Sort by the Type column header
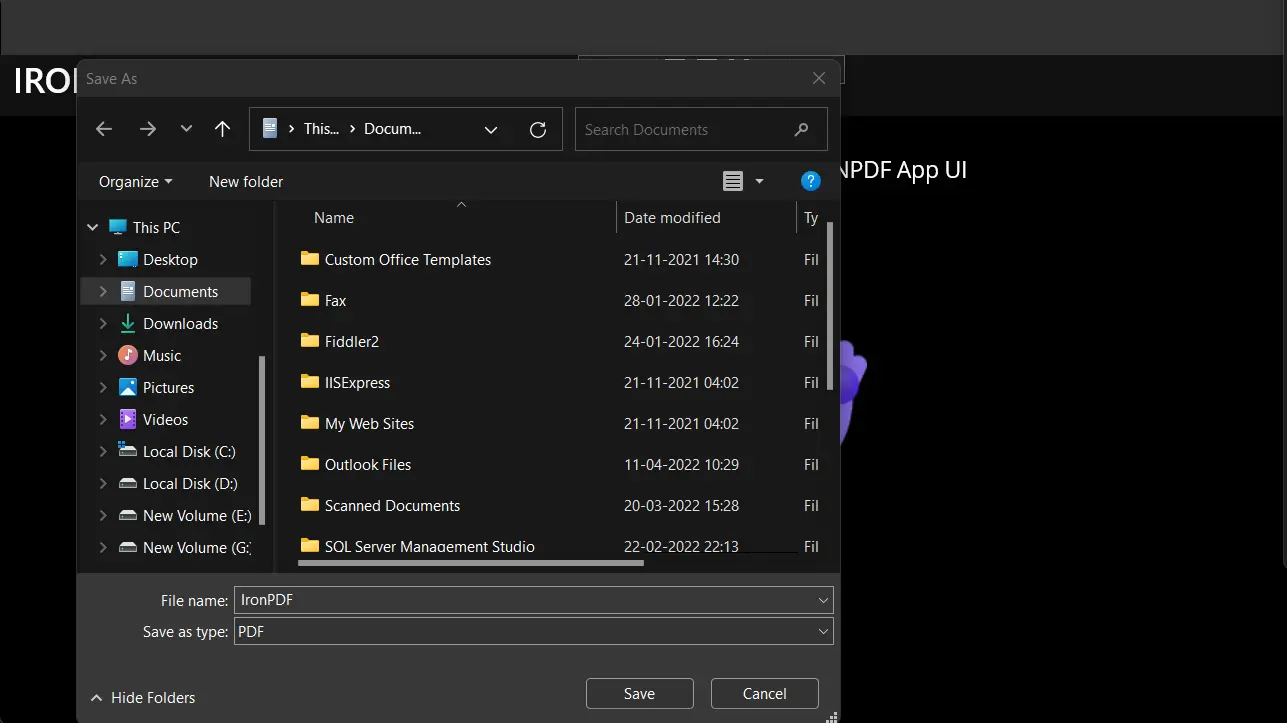Image resolution: width=1287 pixels, height=723 pixels. click(x=811, y=217)
